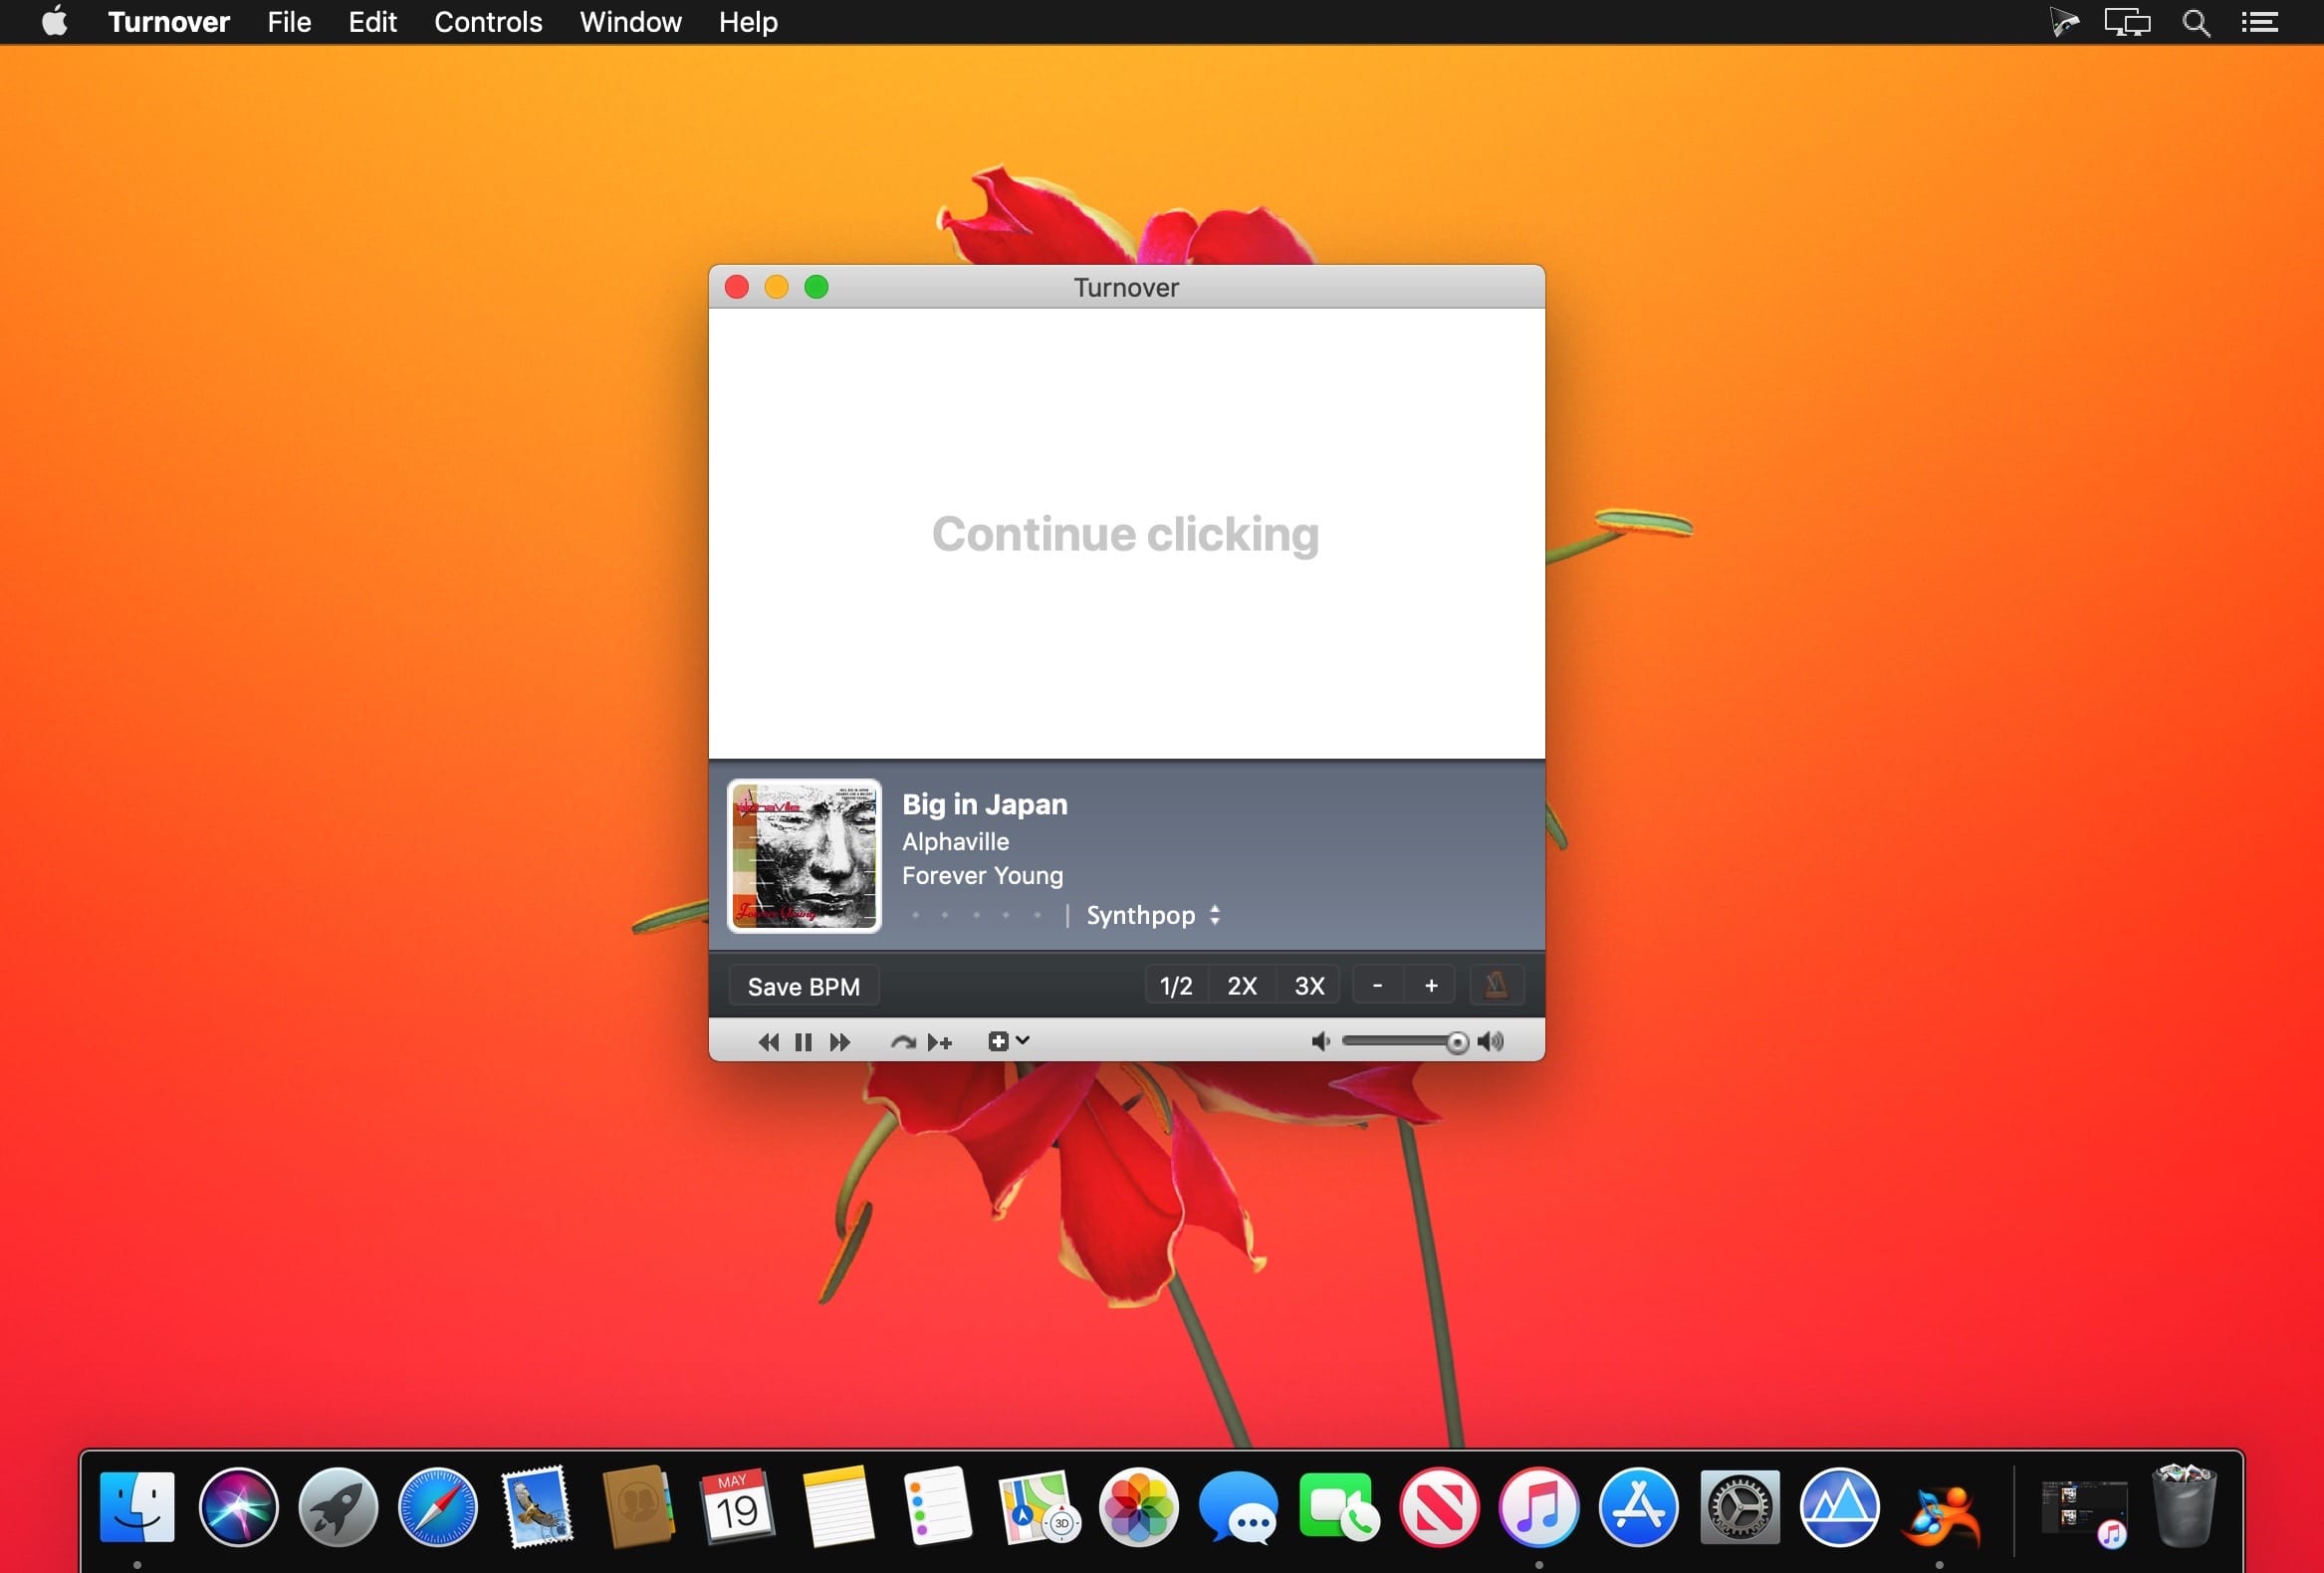Viewport: 2324px width, 1573px height.
Task: Increase the BPM with the plus button
Action: tap(1431, 986)
